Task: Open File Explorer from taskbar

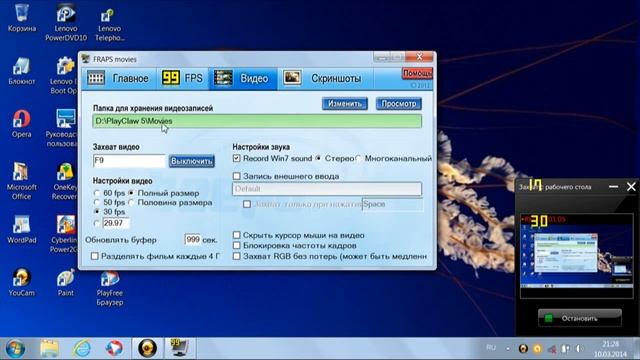Action: (49, 349)
